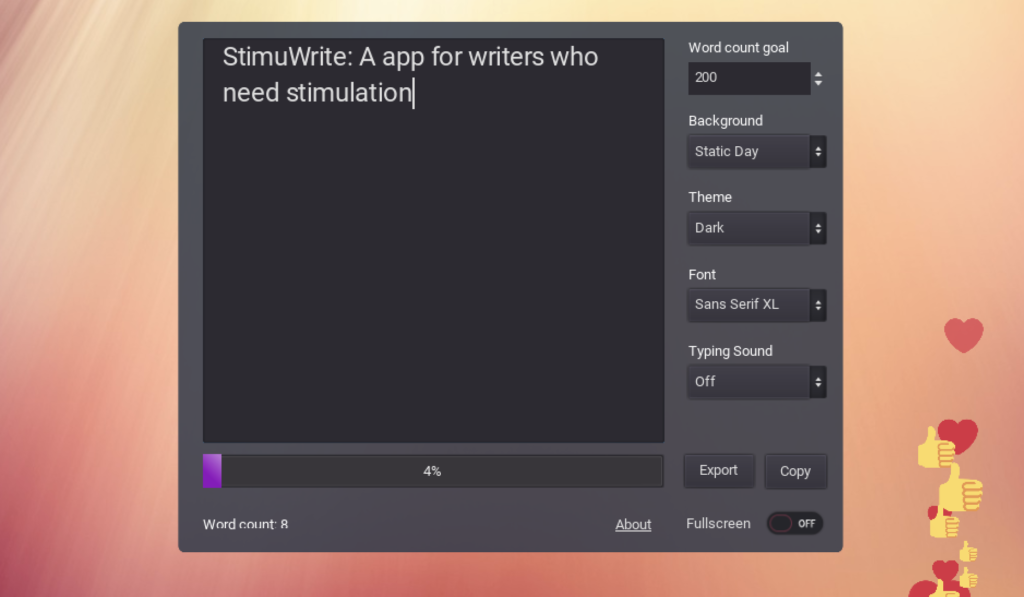This screenshot has width=1024, height=597.
Task: Open the Font dropdown showing Sans Serif XL
Action: (x=757, y=304)
